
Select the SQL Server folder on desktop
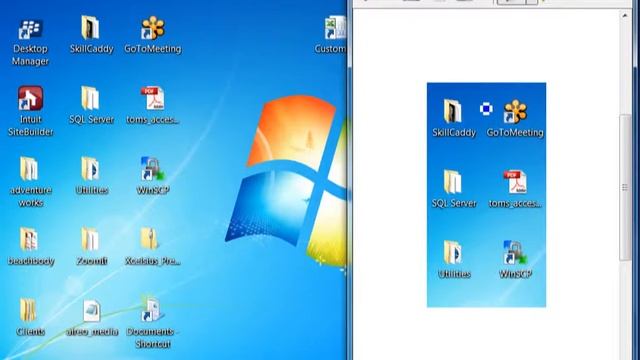(91, 105)
